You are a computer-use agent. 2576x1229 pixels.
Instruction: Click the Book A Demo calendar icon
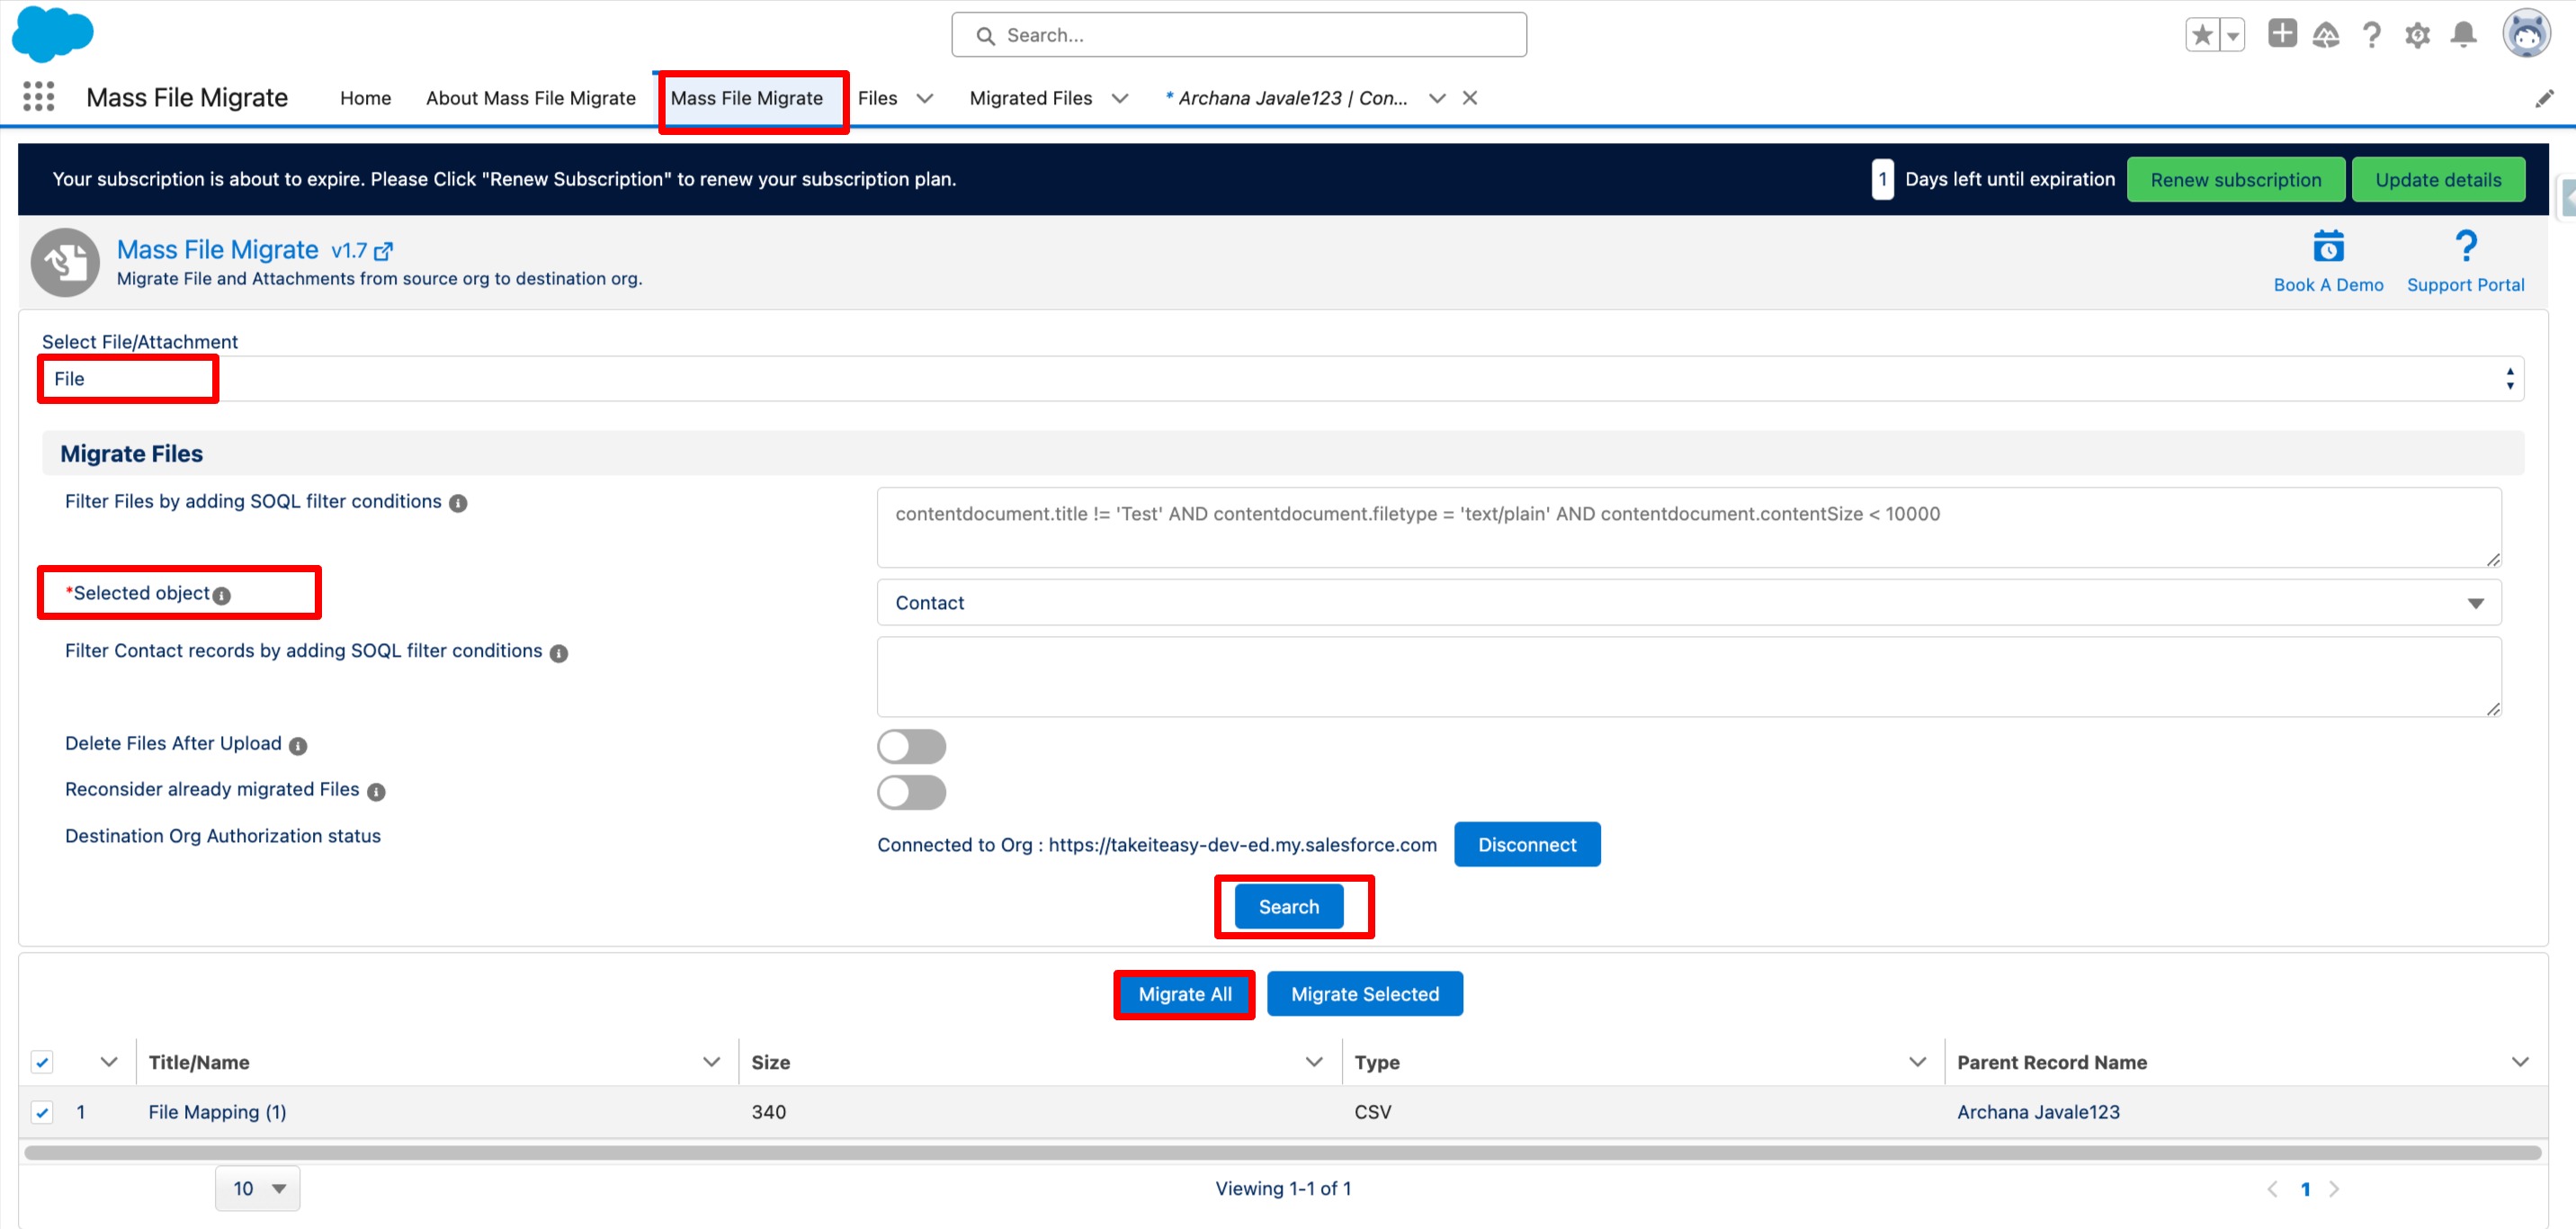click(x=2327, y=246)
